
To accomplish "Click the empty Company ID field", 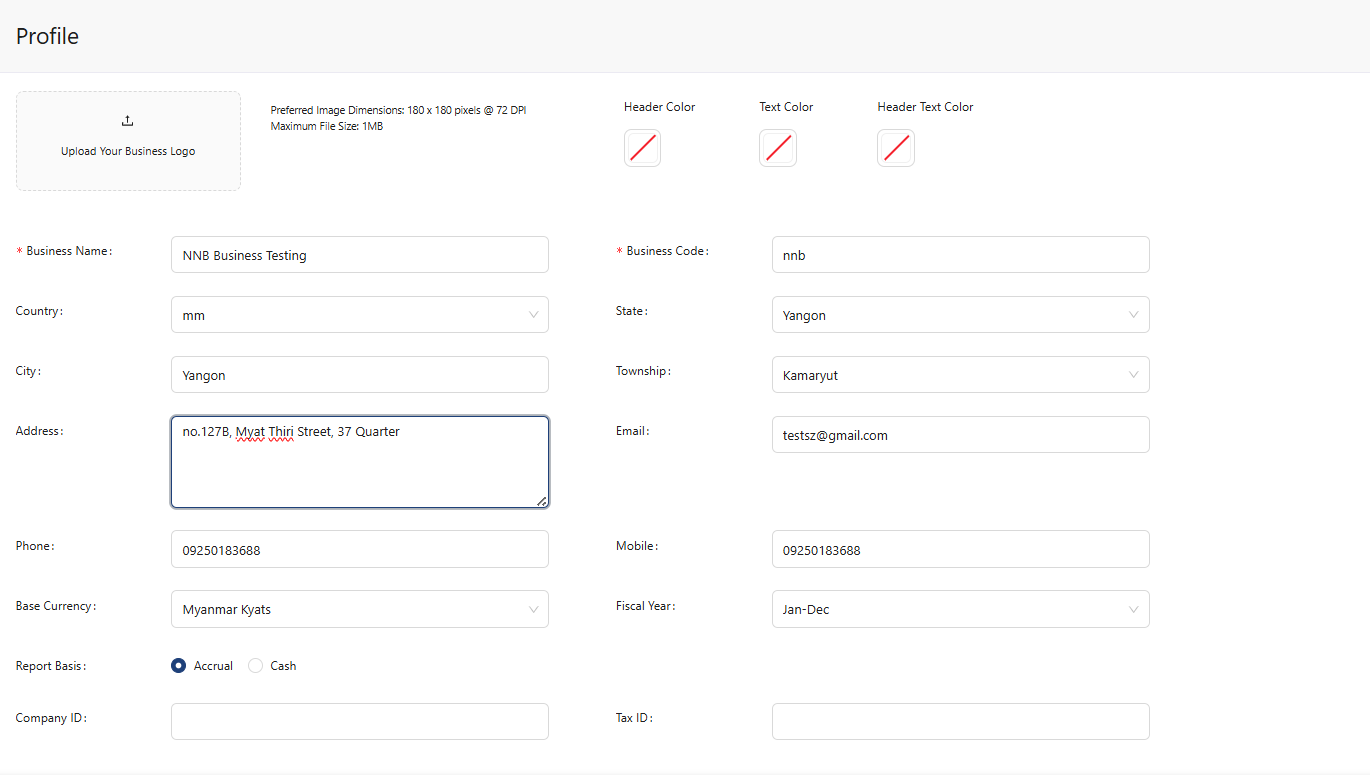I will [359, 721].
